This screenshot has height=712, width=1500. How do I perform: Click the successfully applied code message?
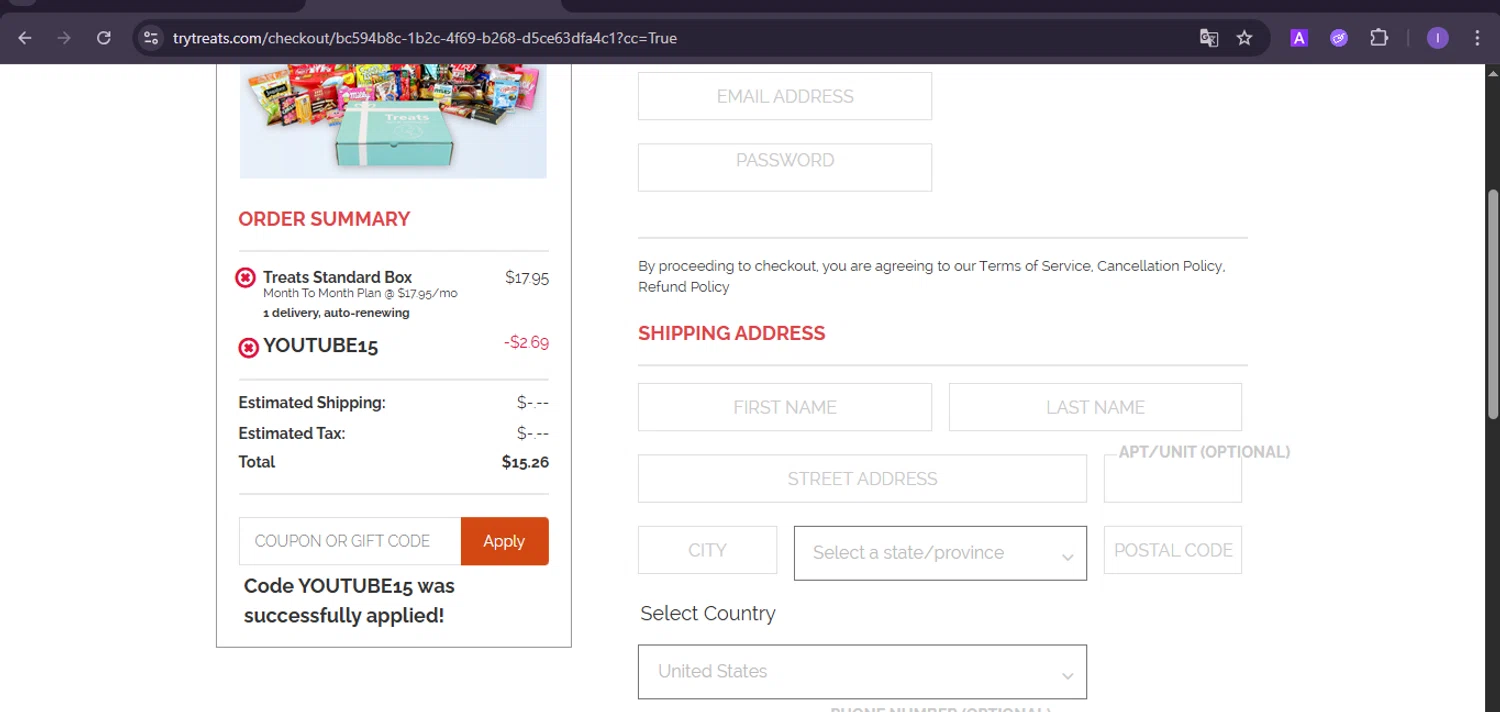(x=349, y=601)
